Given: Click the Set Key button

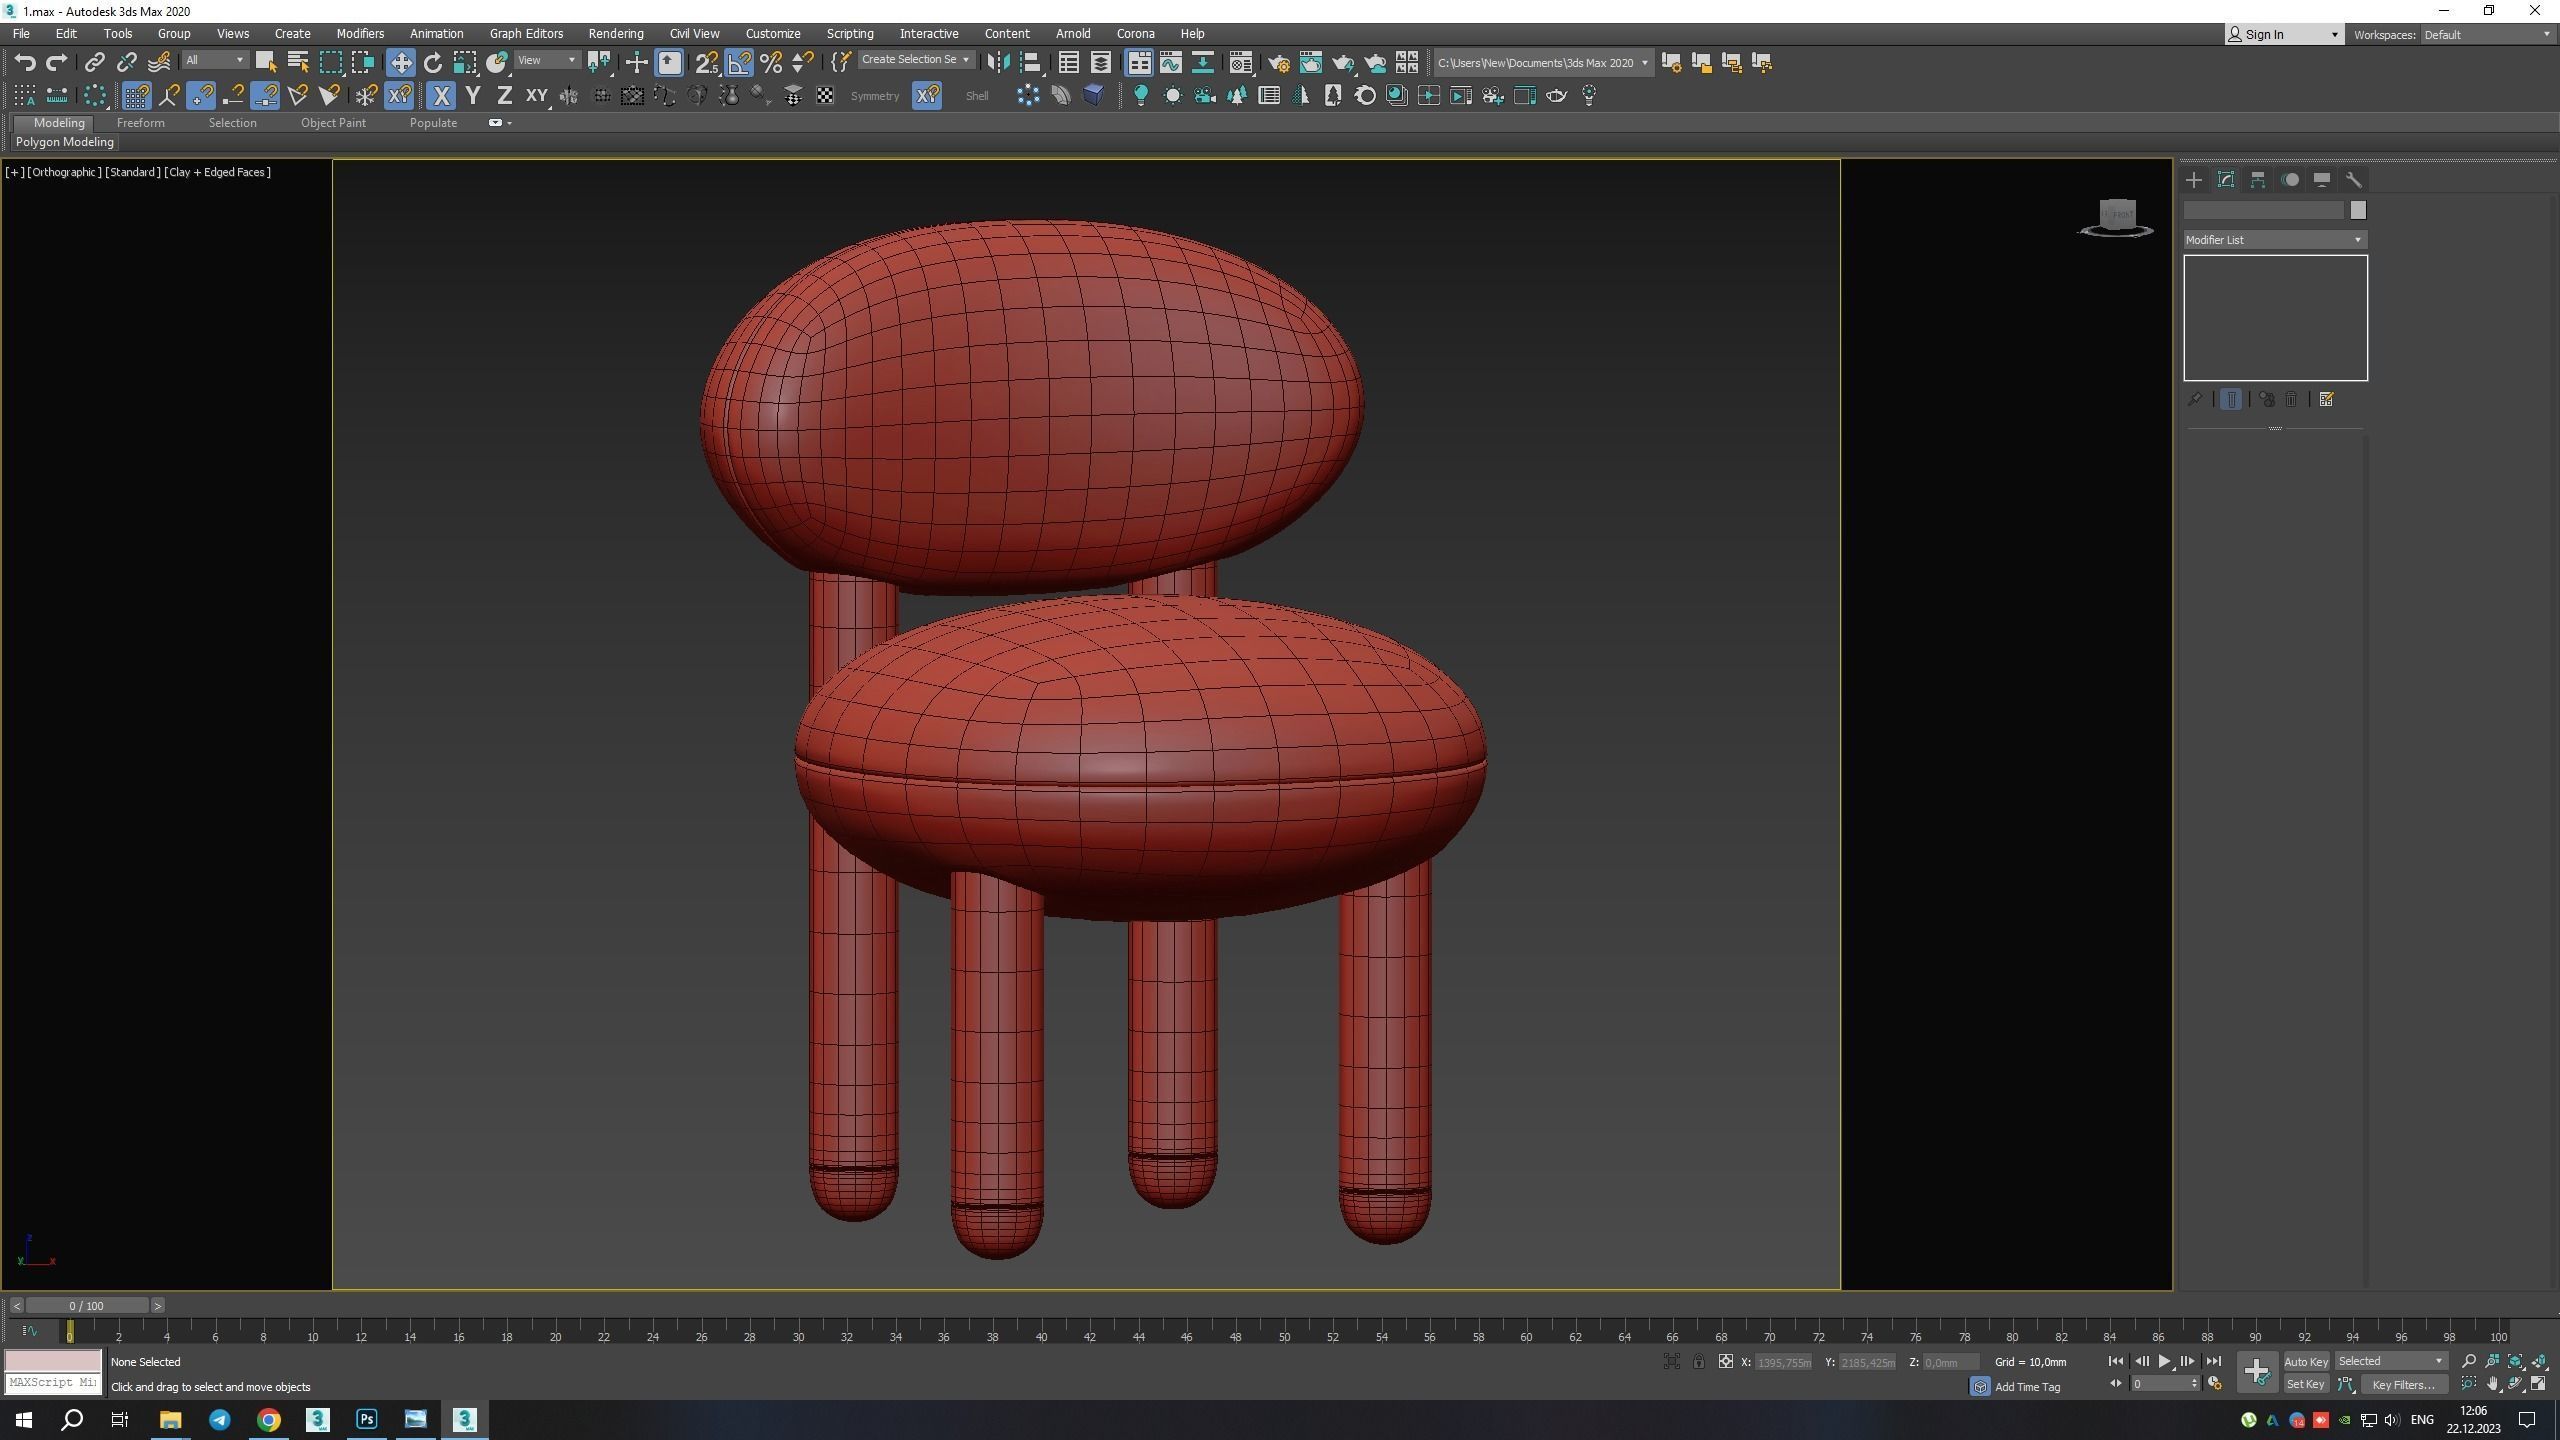Looking at the screenshot, I should click(x=2305, y=1384).
